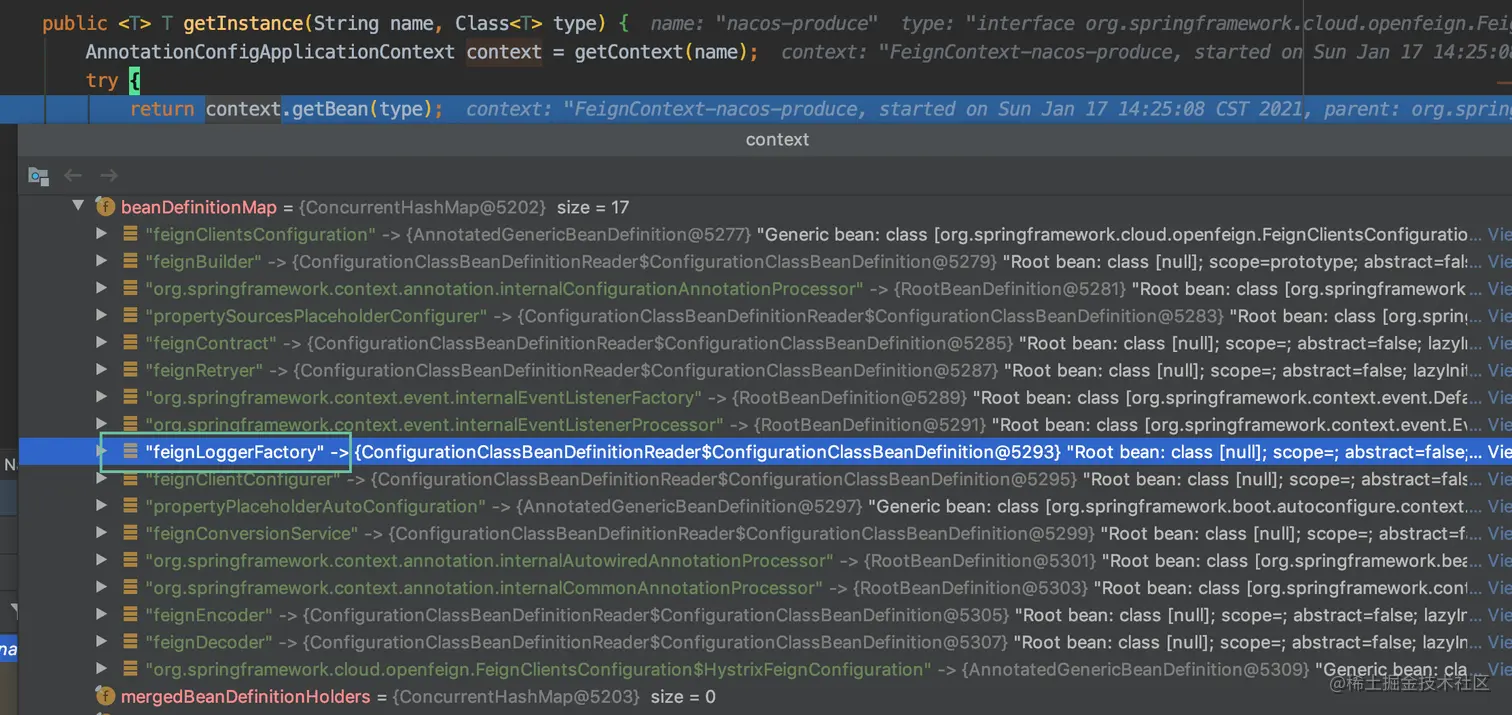Open the View link on the feignClientsConfiguration row

click(1499, 234)
